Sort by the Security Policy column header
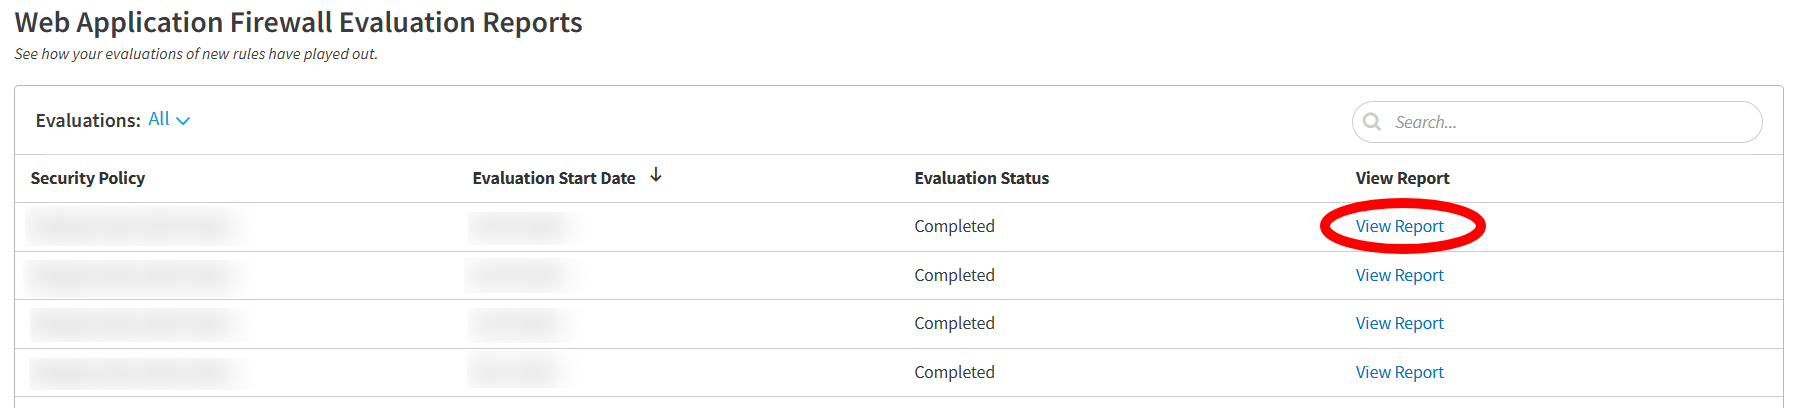Image resolution: width=1796 pixels, height=408 pixels. coord(88,178)
